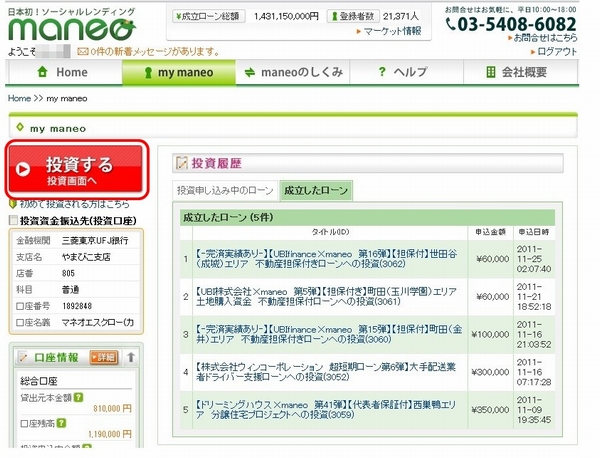Click the arrows icon beside maneoのしくみ
This screenshot has width=600, height=458.
(x=250, y=72)
